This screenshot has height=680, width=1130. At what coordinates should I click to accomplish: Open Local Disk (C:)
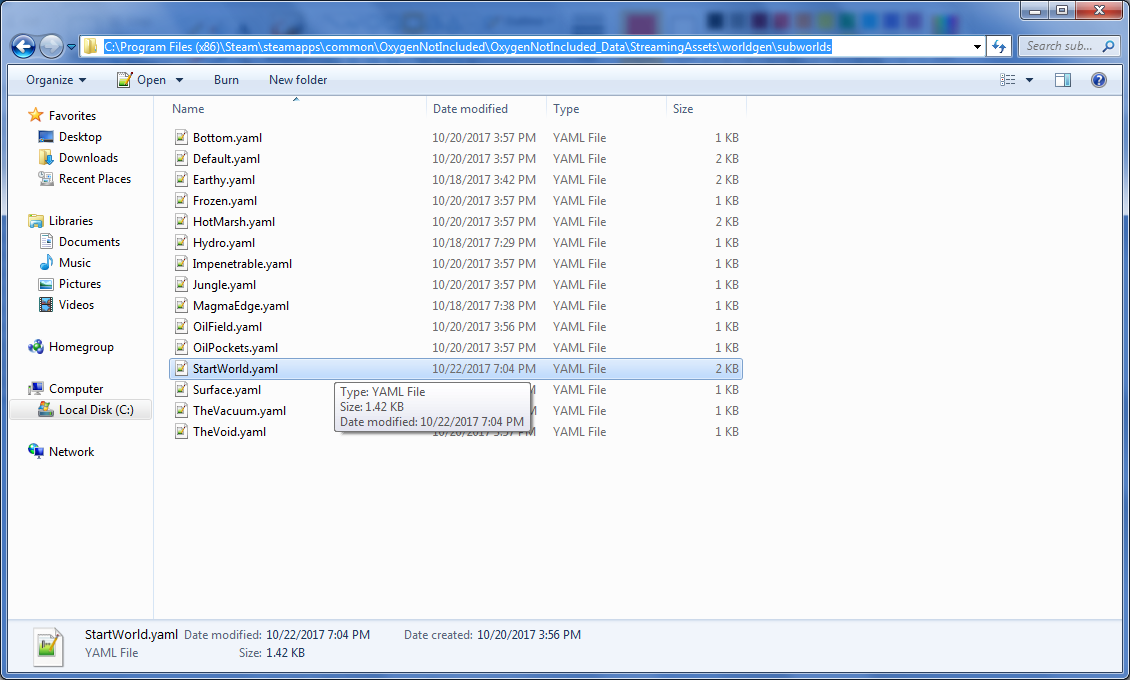pos(96,410)
